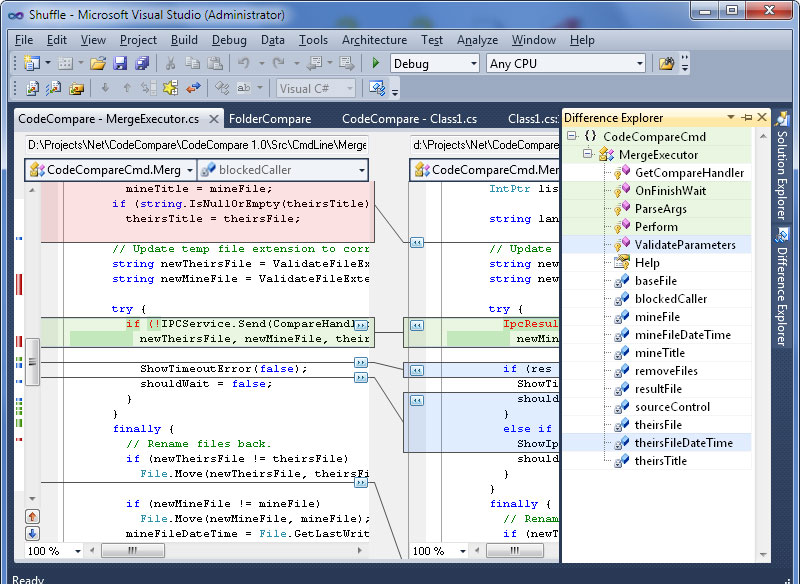The height and width of the screenshot is (584, 800).
Task: Click the Copy icon in the toolbar
Action: 192,63
